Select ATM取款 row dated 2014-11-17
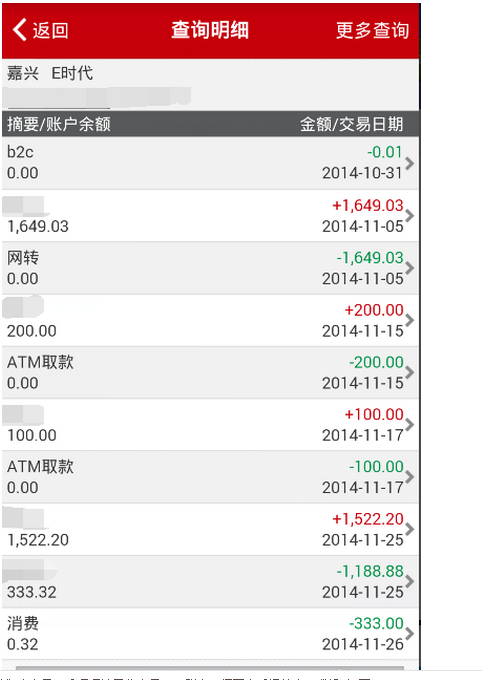Screen dimensions: 482x680 click(210, 477)
